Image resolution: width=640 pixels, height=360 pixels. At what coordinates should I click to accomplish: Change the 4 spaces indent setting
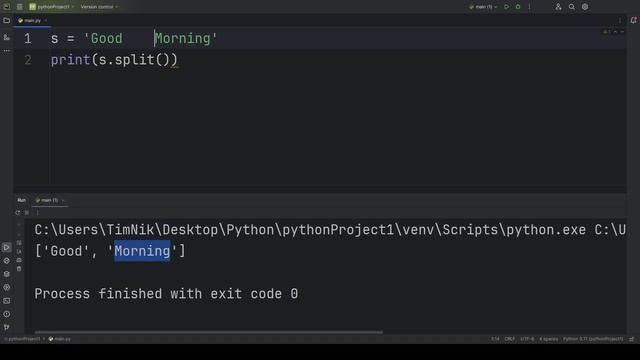click(549, 339)
